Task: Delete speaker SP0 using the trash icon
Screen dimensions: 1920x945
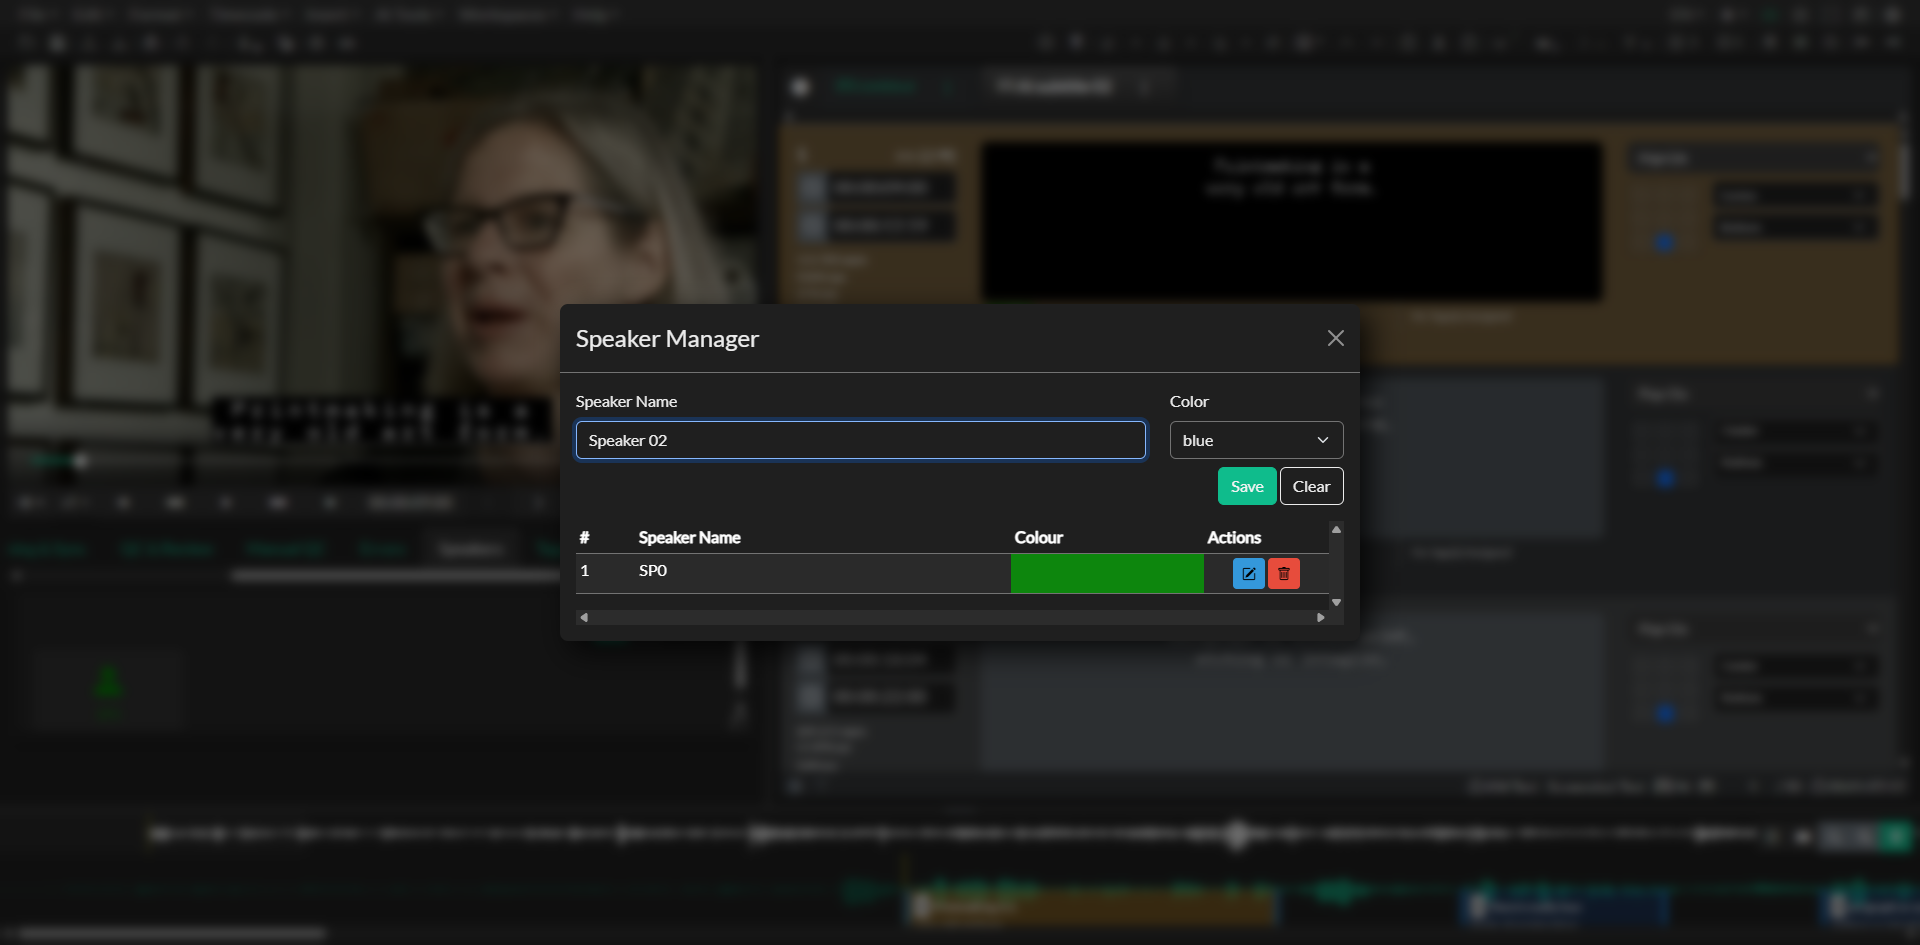Action: pyautogui.click(x=1283, y=573)
